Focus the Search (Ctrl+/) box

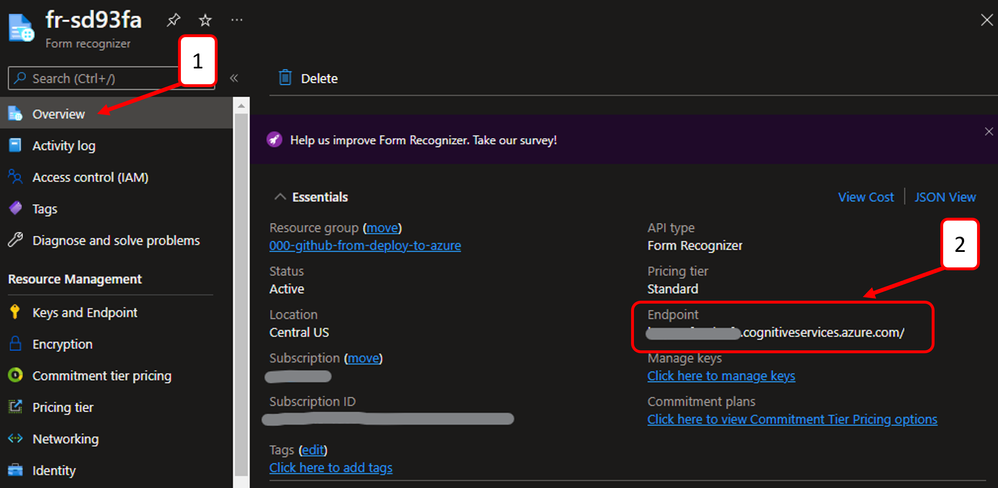(x=111, y=78)
